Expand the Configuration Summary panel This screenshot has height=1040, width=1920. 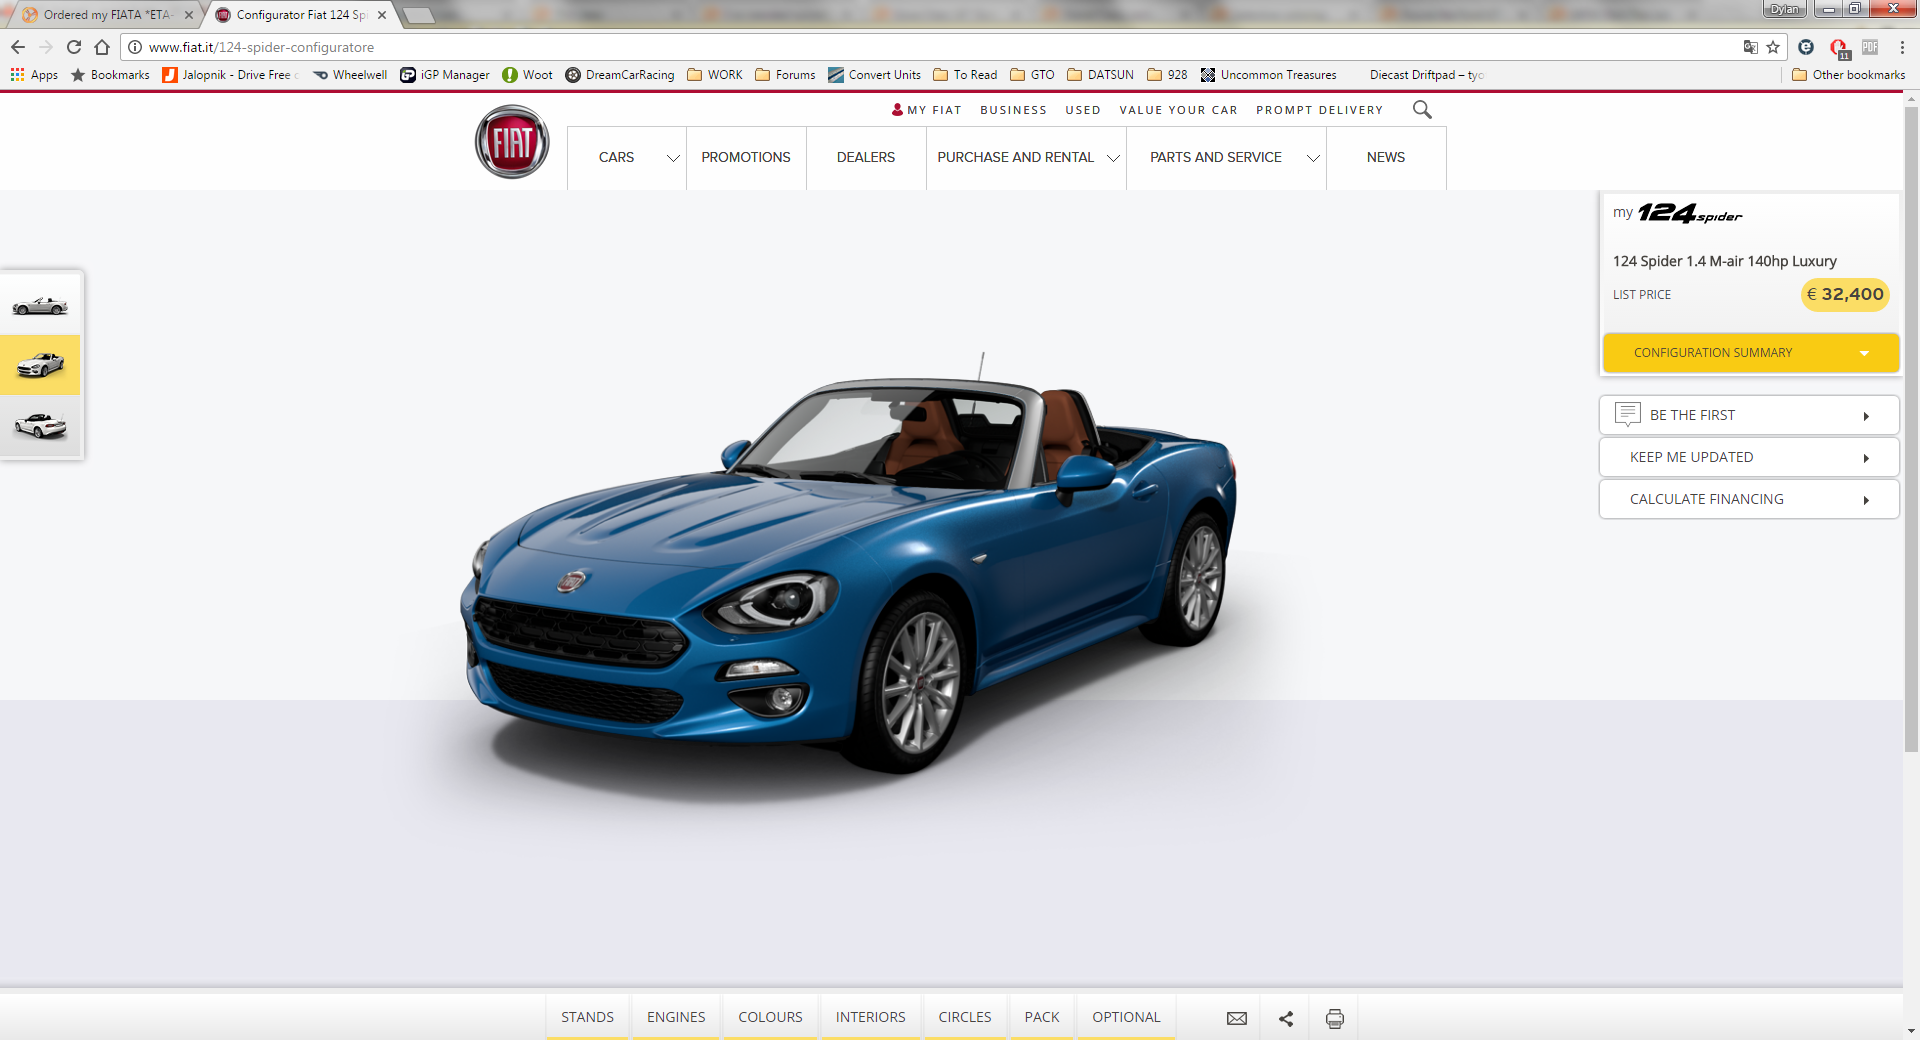click(x=1751, y=353)
